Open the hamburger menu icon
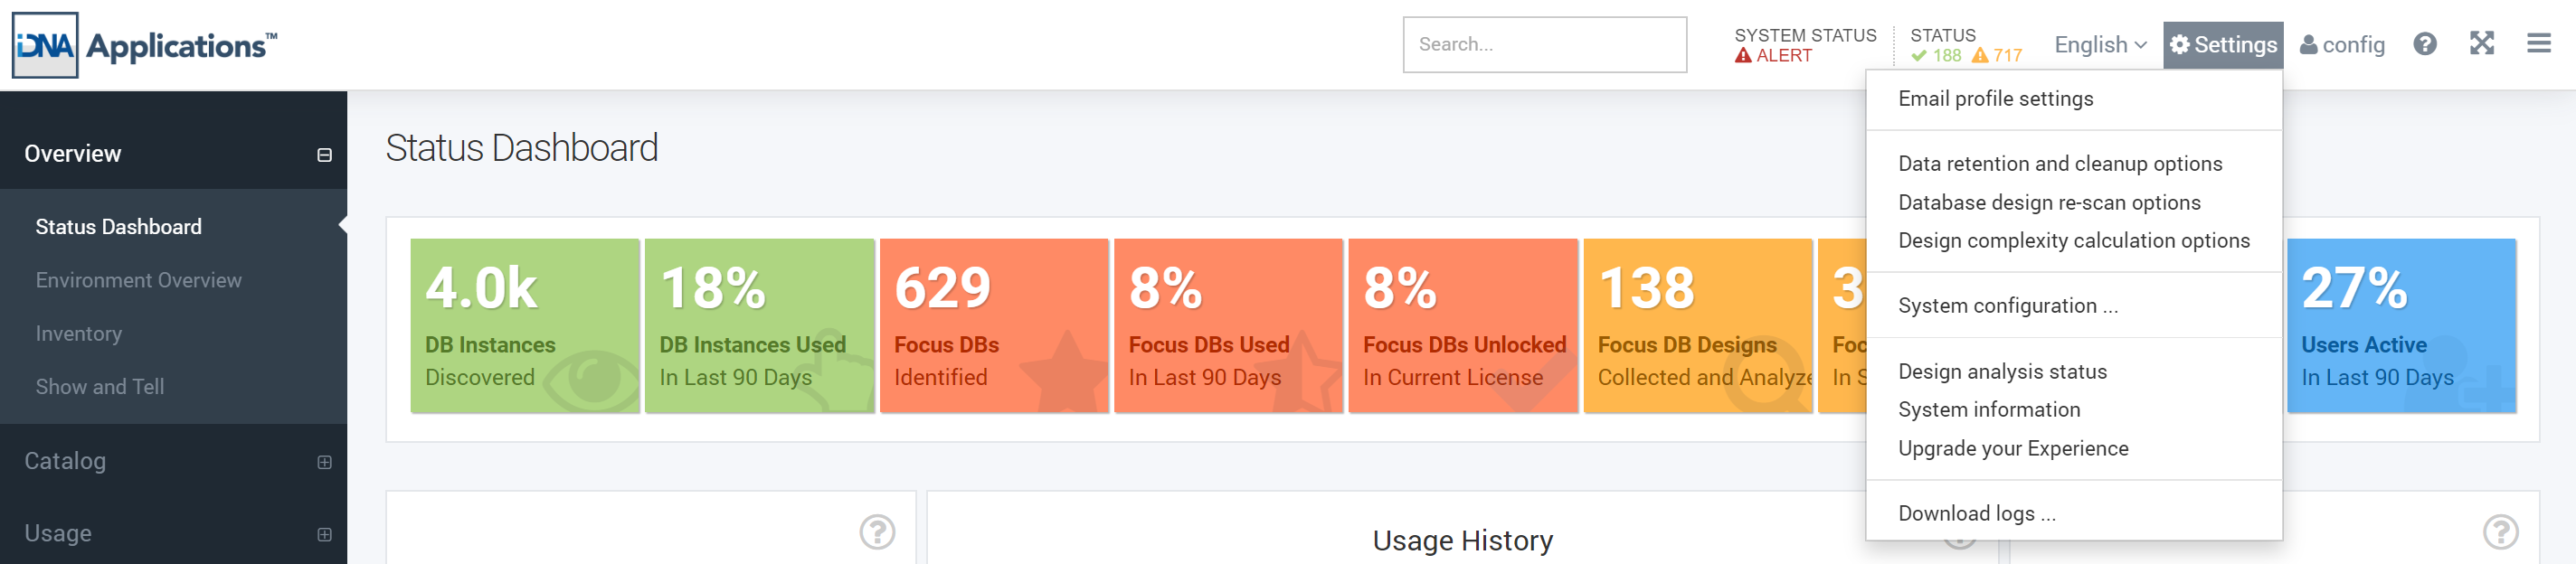Screen dimensions: 2576x564 pos(2538,44)
